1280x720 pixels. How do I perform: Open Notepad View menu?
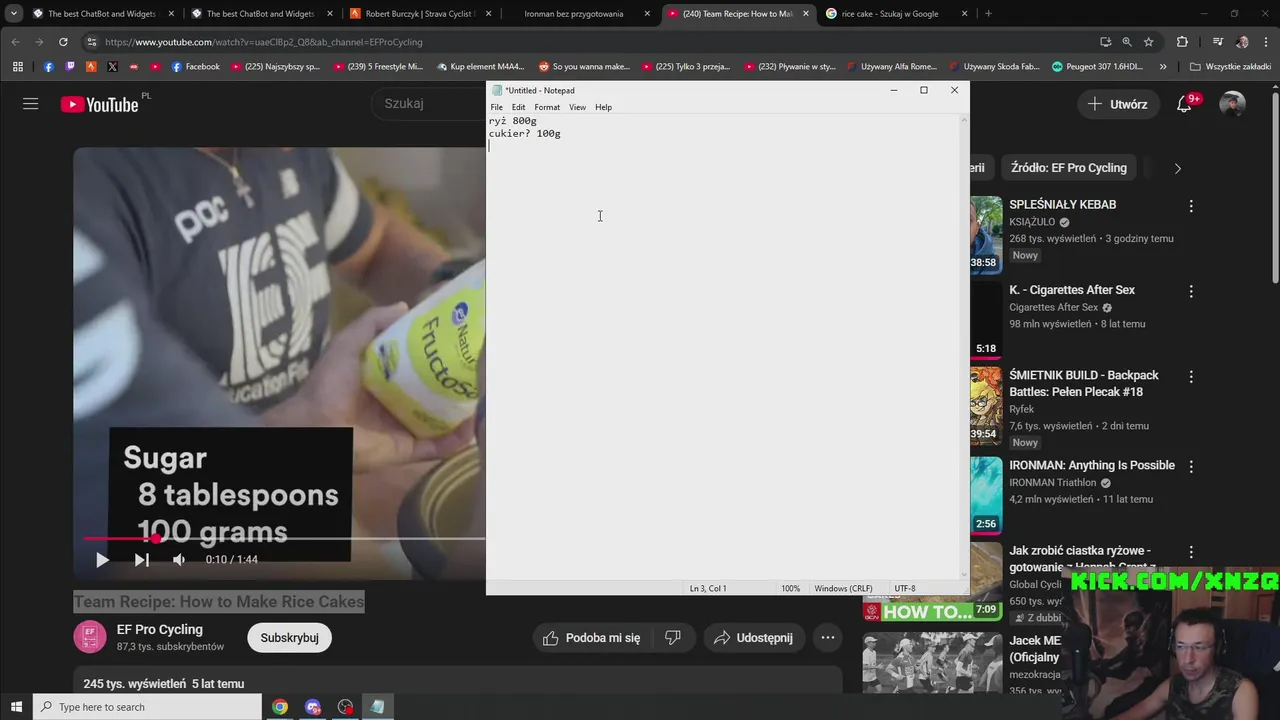coord(577,107)
